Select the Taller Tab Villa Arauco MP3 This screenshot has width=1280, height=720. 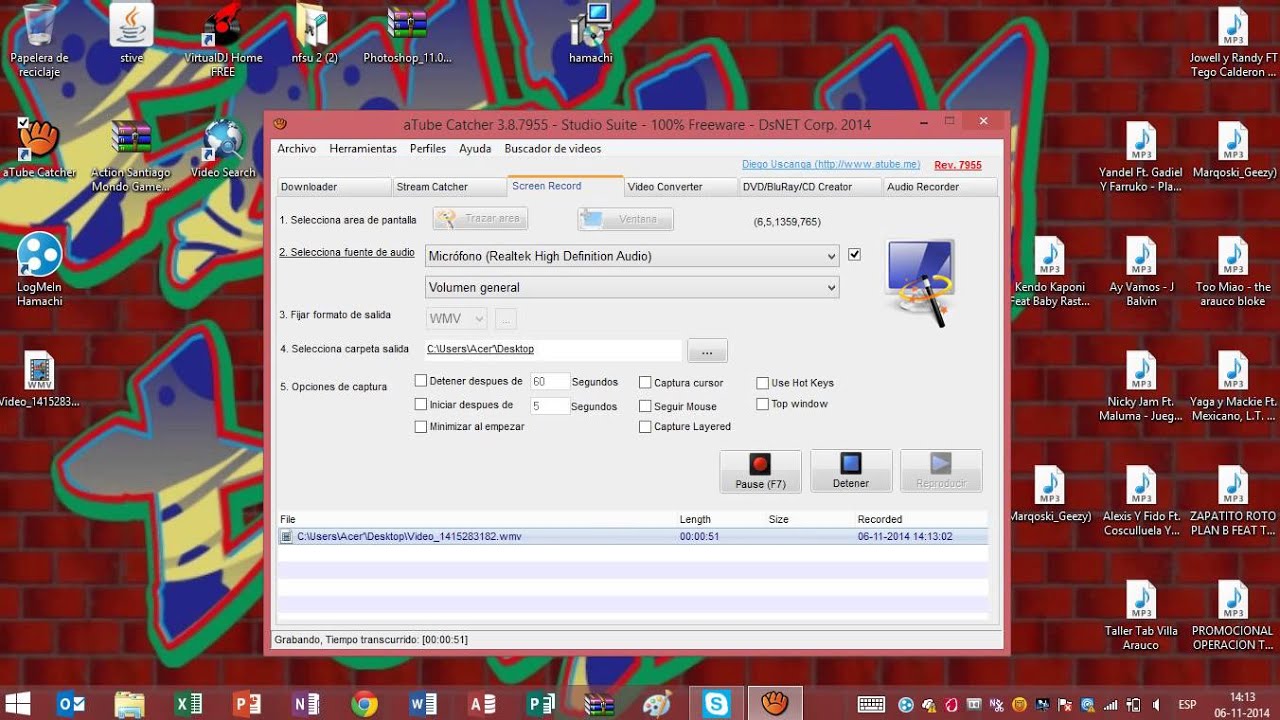click(x=1141, y=615)
